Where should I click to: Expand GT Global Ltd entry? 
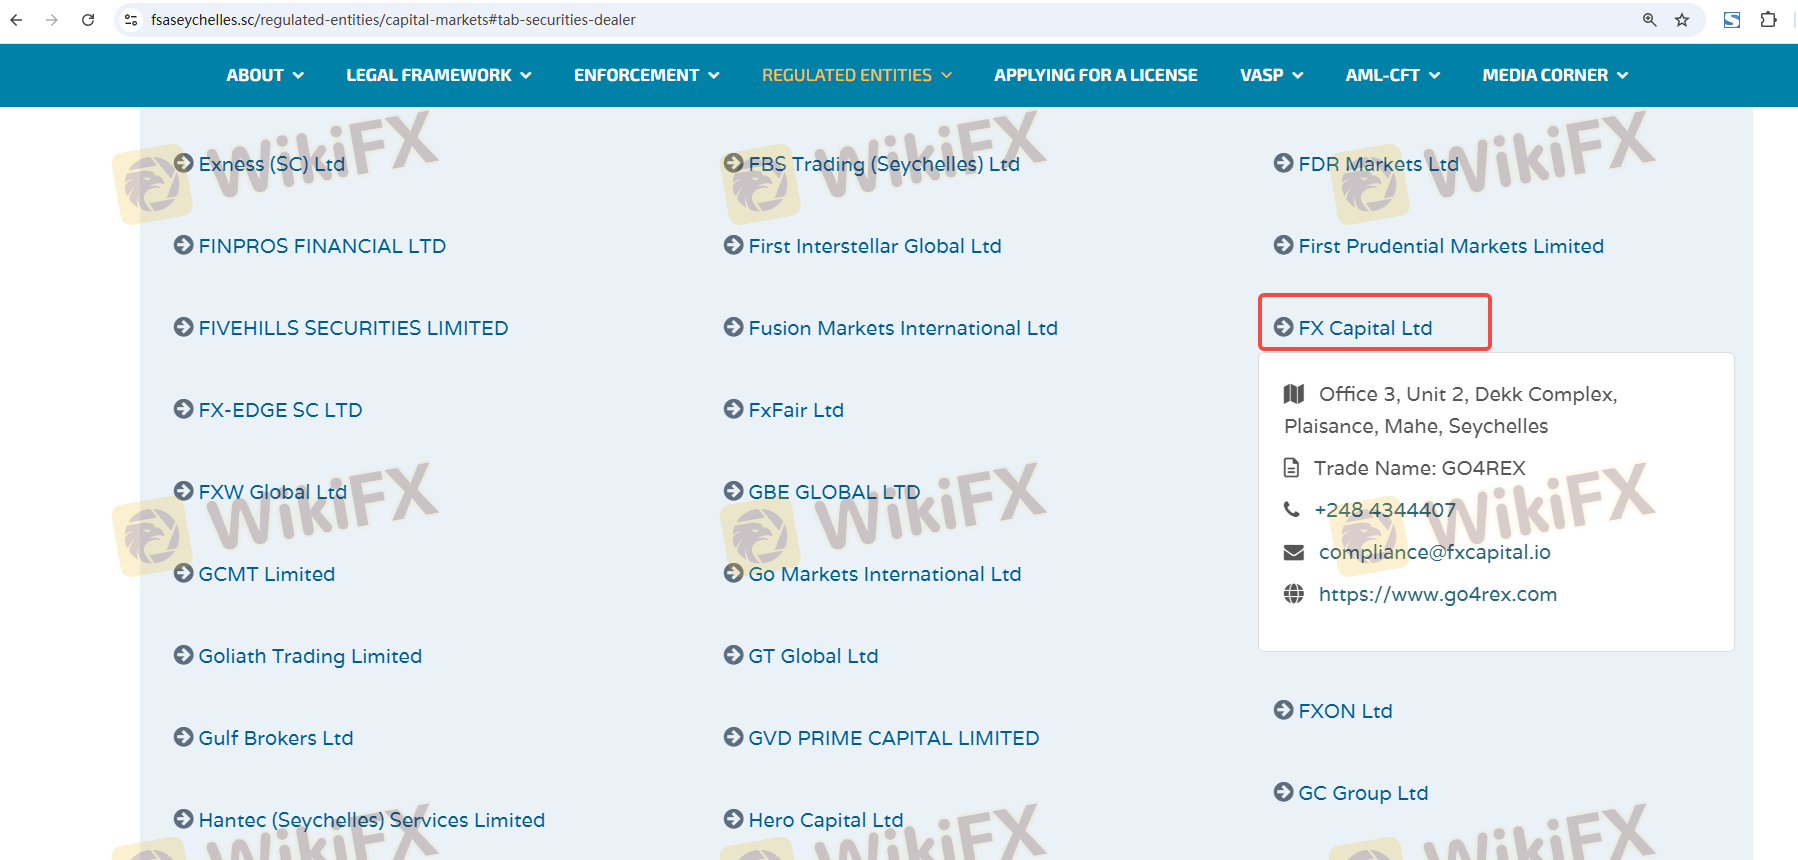pyautogui.click(x=801, y=656)
